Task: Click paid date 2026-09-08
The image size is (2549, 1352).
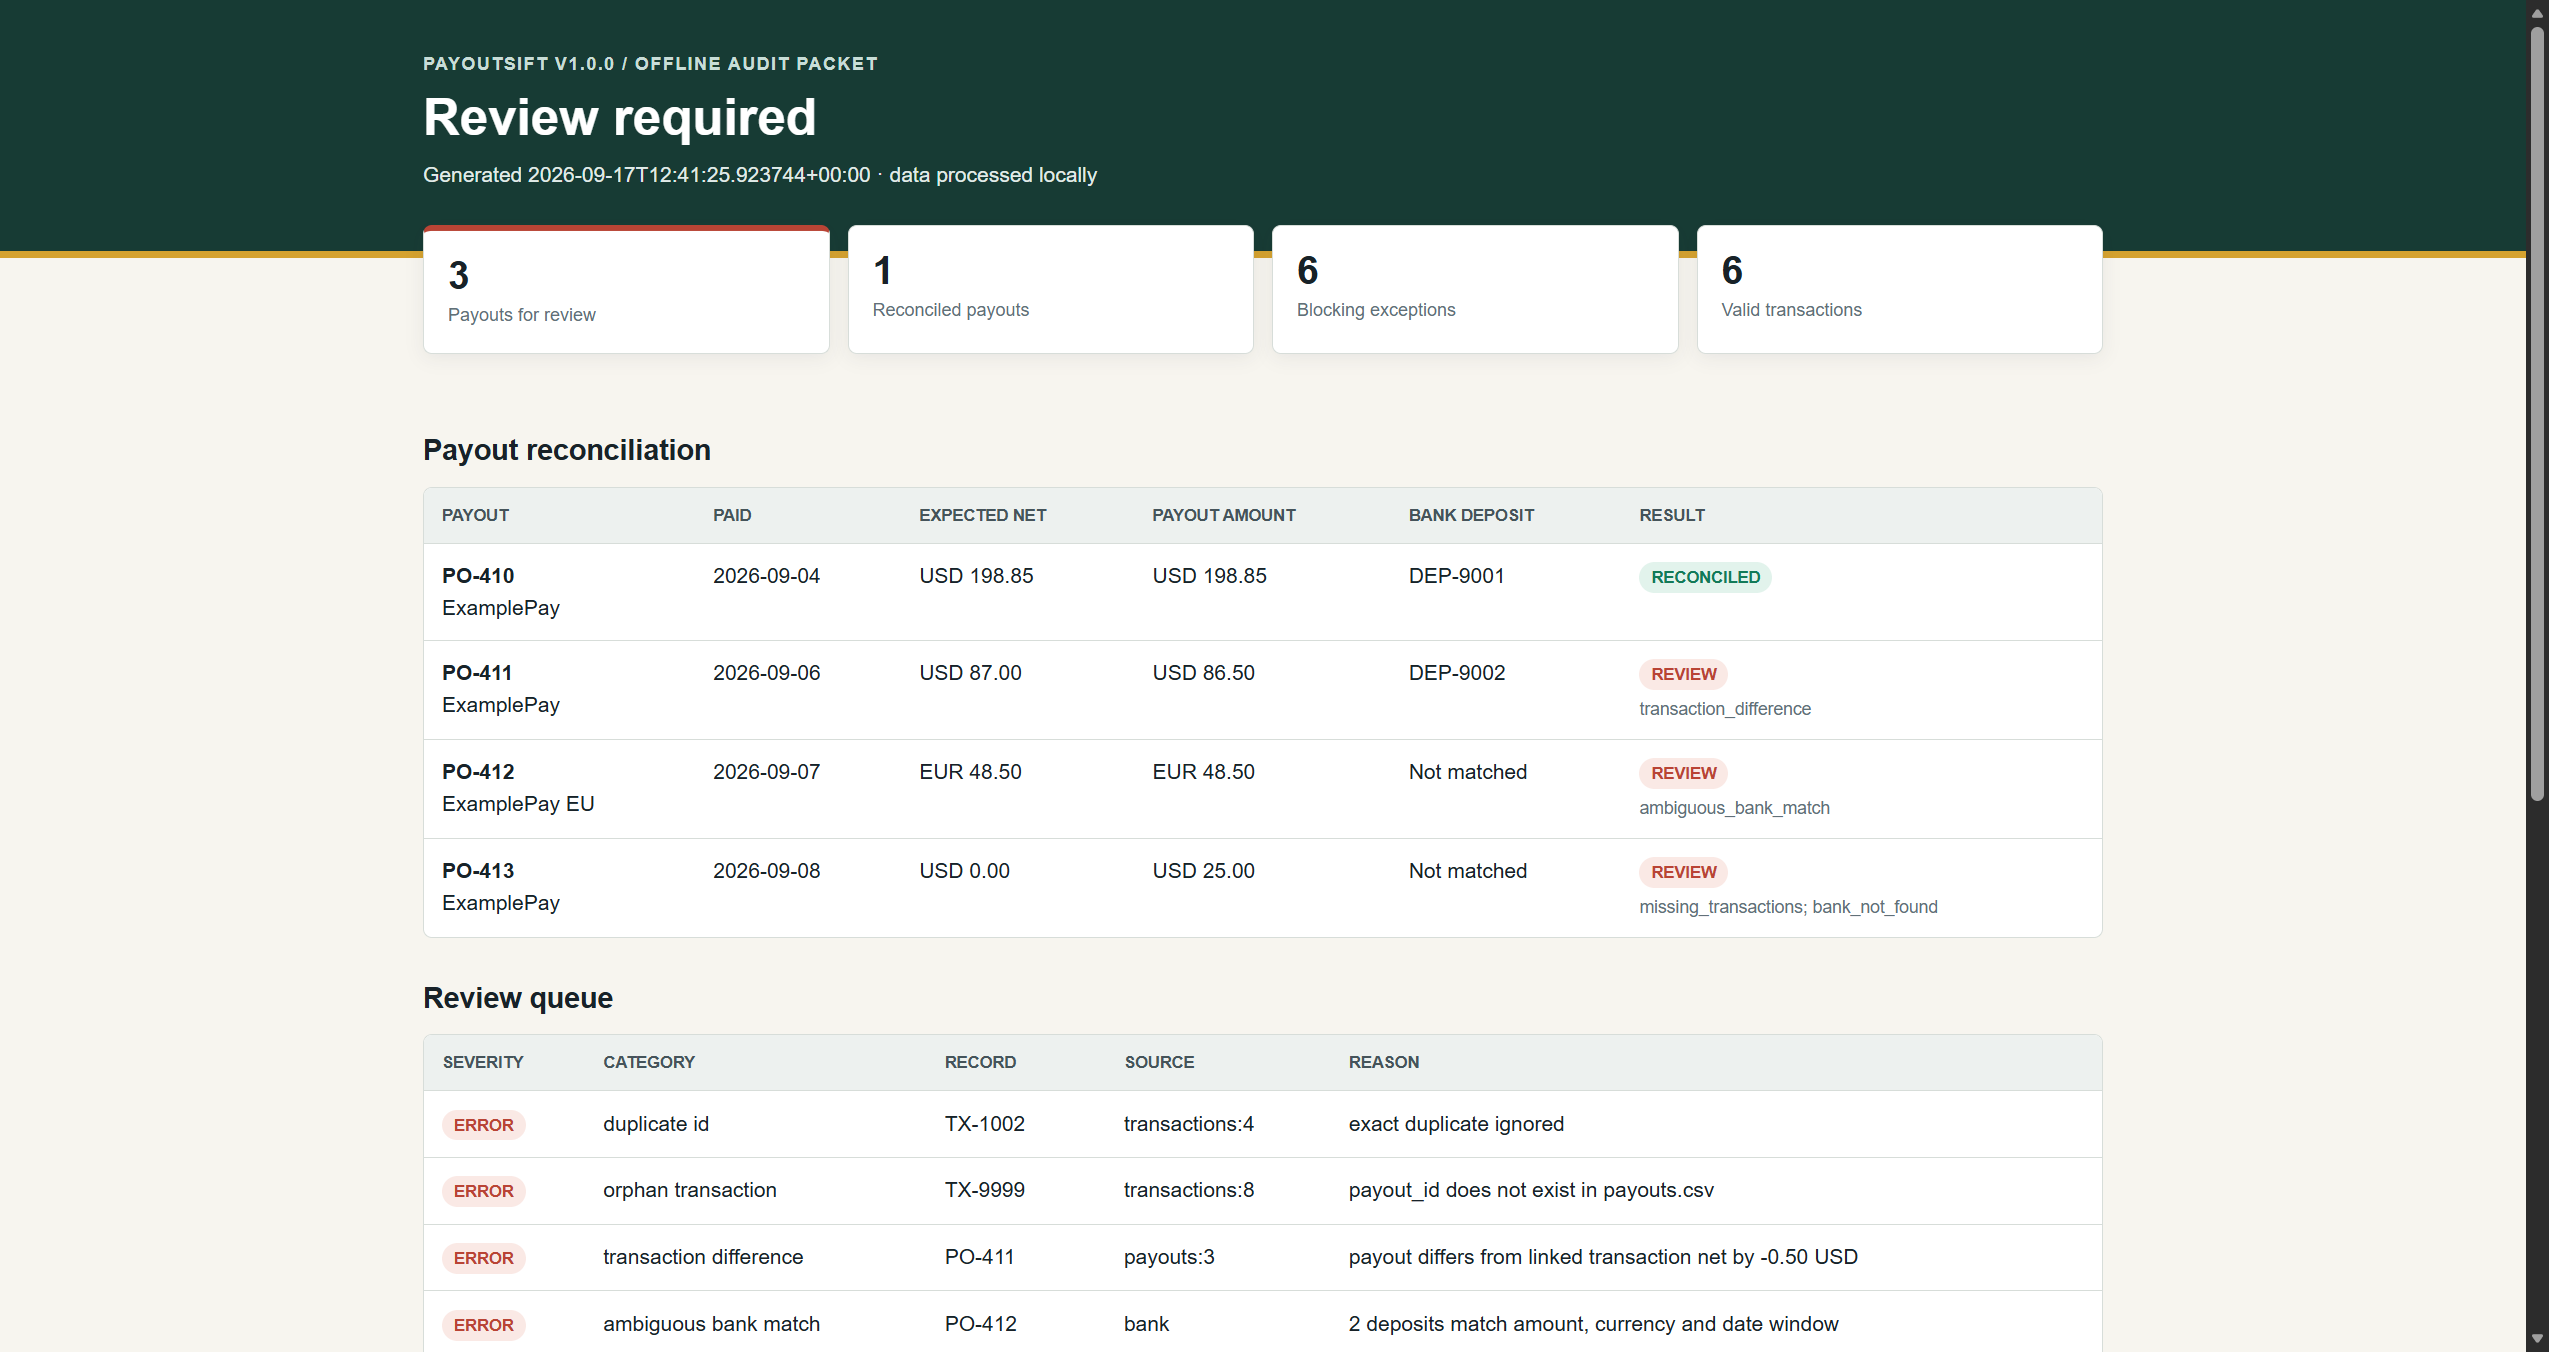Action: [x=766, y=871]
